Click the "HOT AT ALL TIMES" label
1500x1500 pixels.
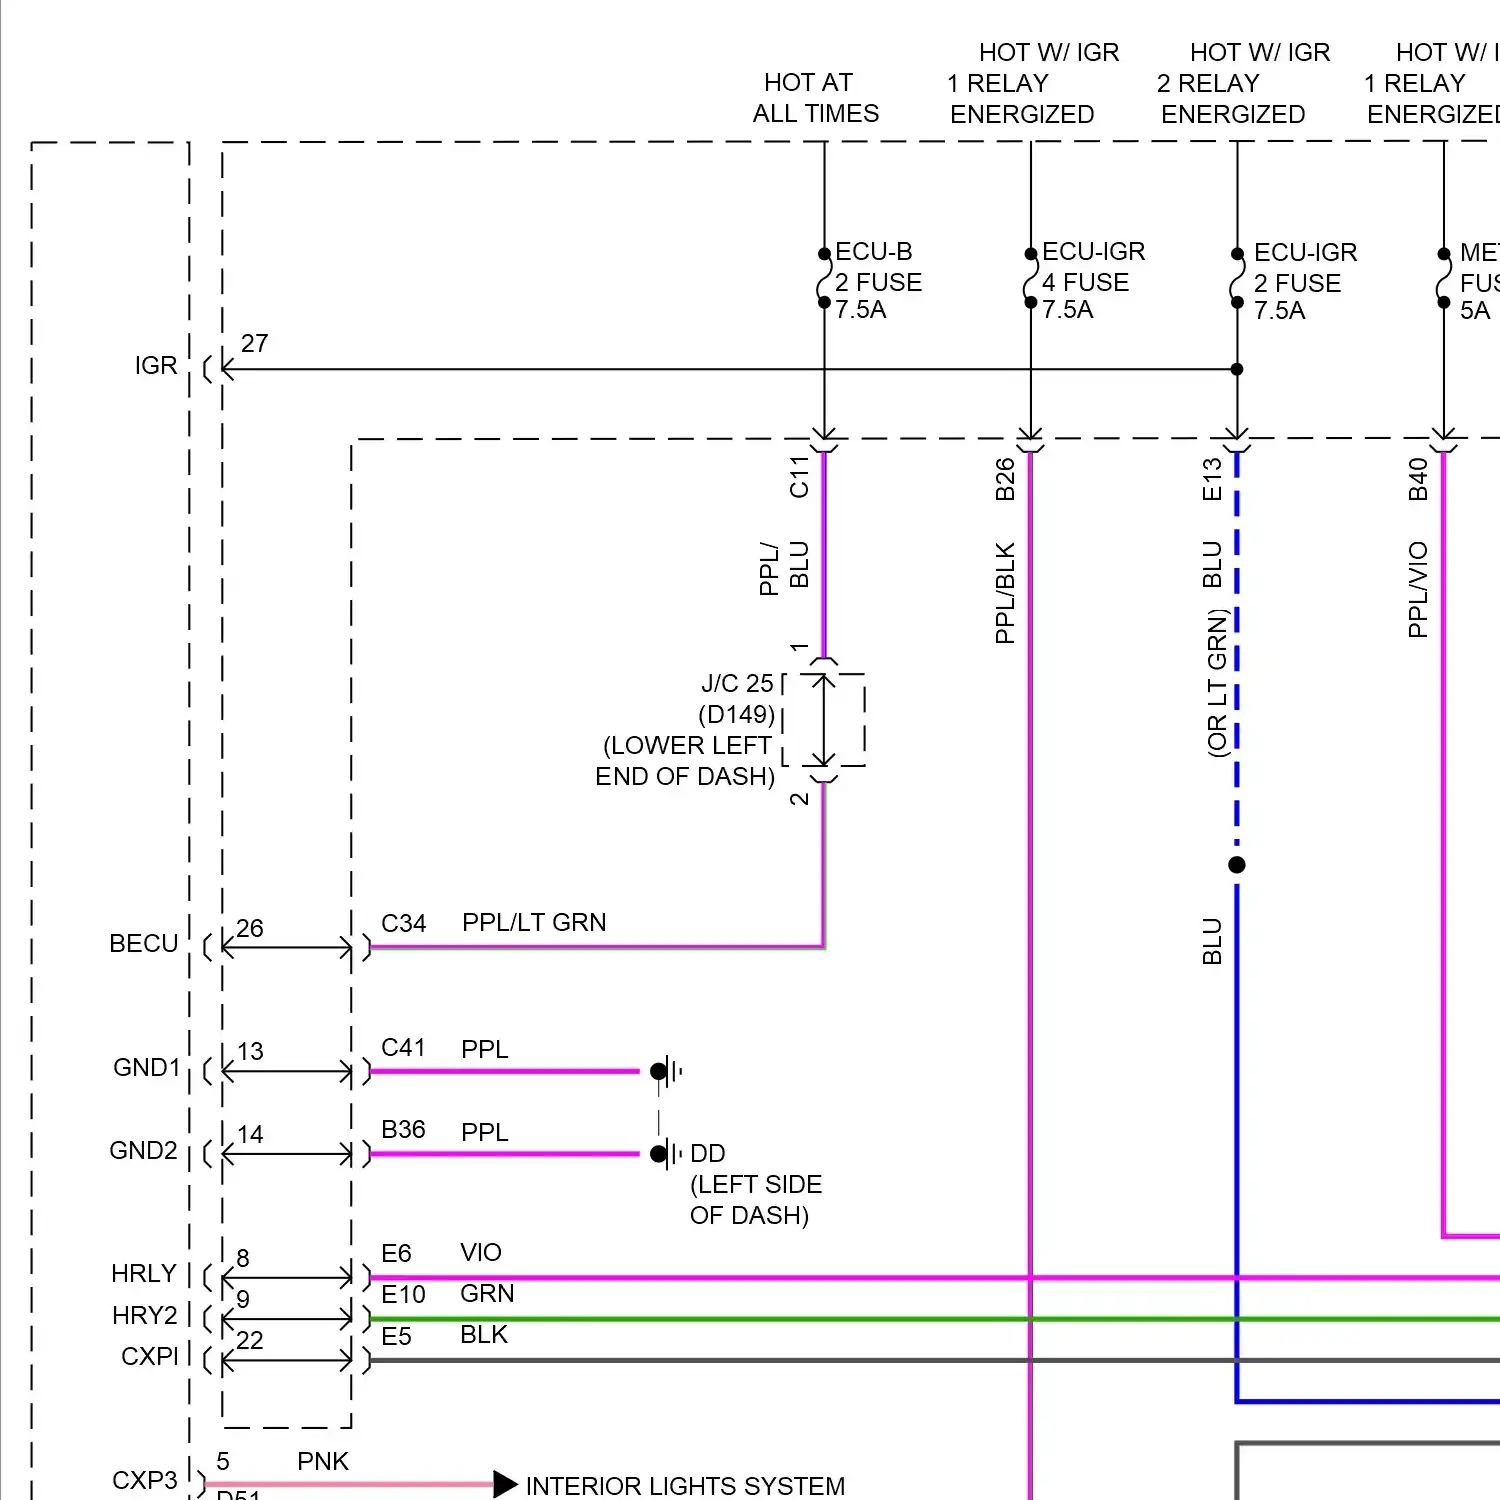point(816,98)
